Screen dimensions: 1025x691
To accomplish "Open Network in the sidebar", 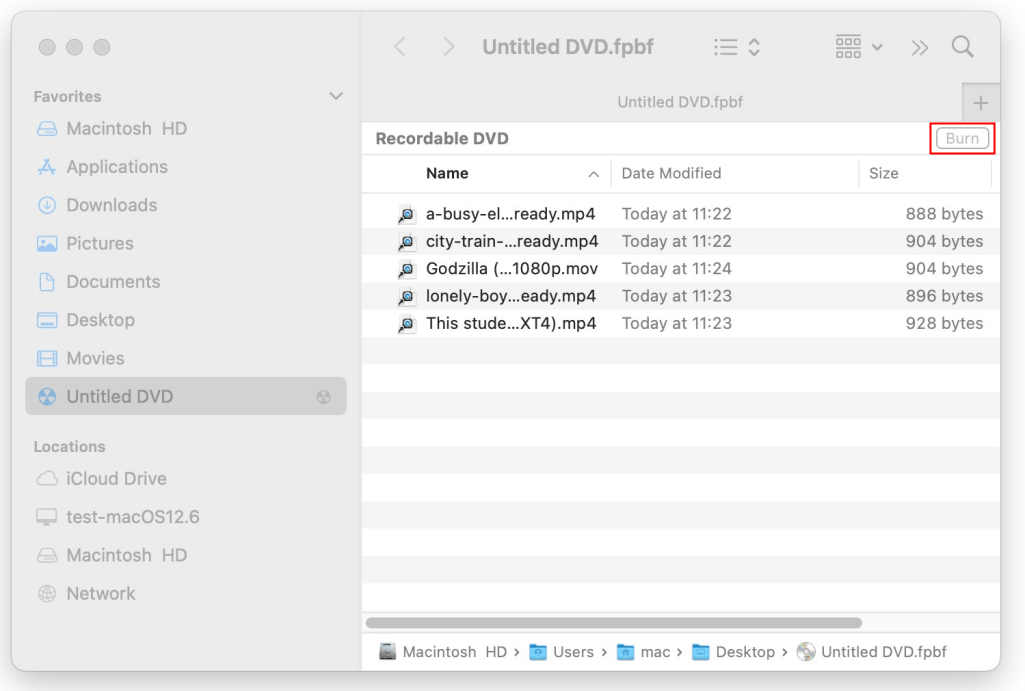I will pyautogui.click(x=100, y=593).
